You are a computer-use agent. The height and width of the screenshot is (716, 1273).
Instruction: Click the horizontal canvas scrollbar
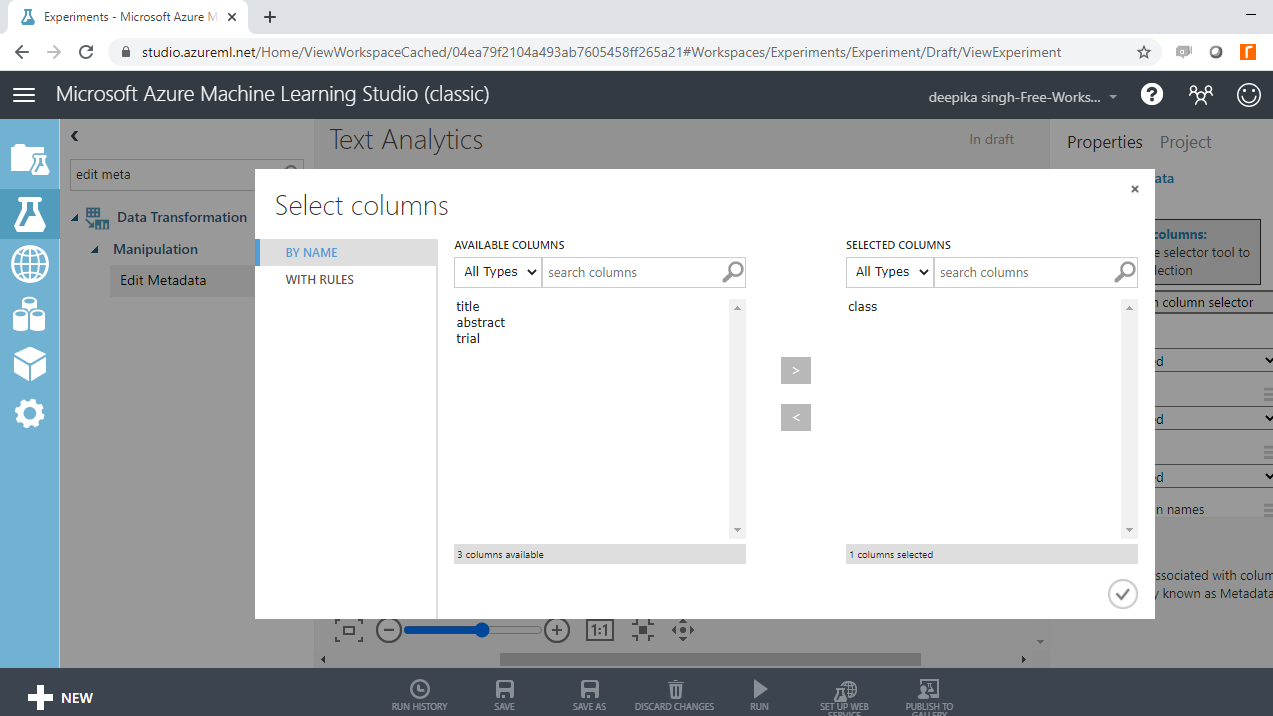[x=710, y=659]
